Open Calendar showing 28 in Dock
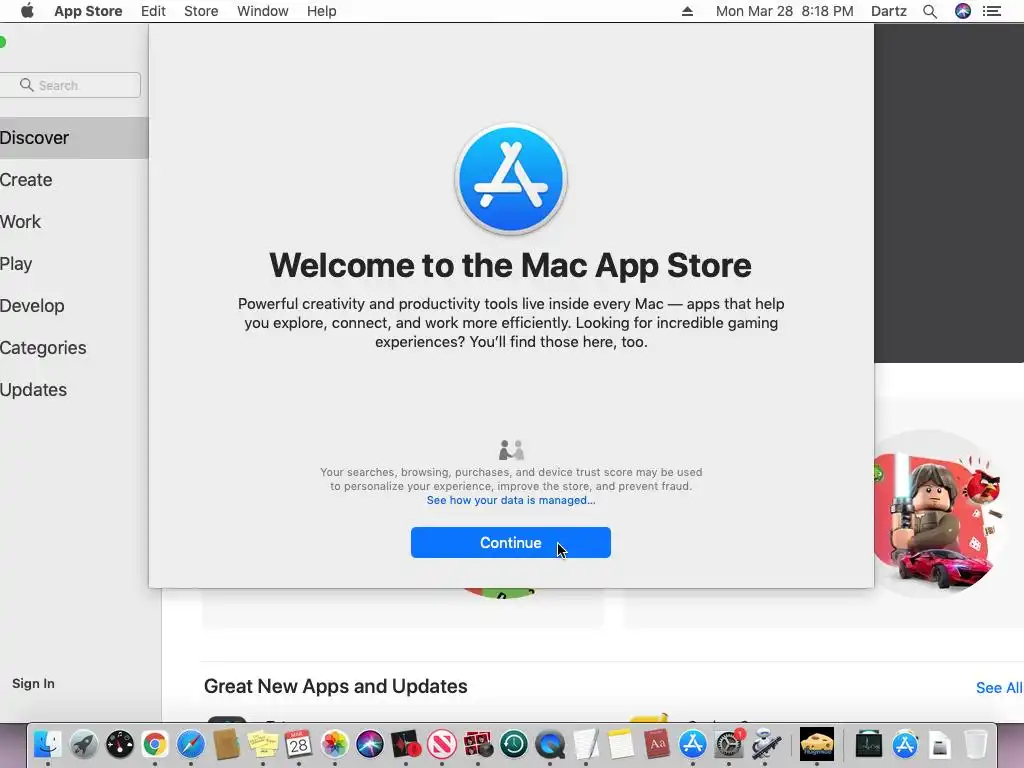The image size is (1024, 768). (x=298, y=744)
